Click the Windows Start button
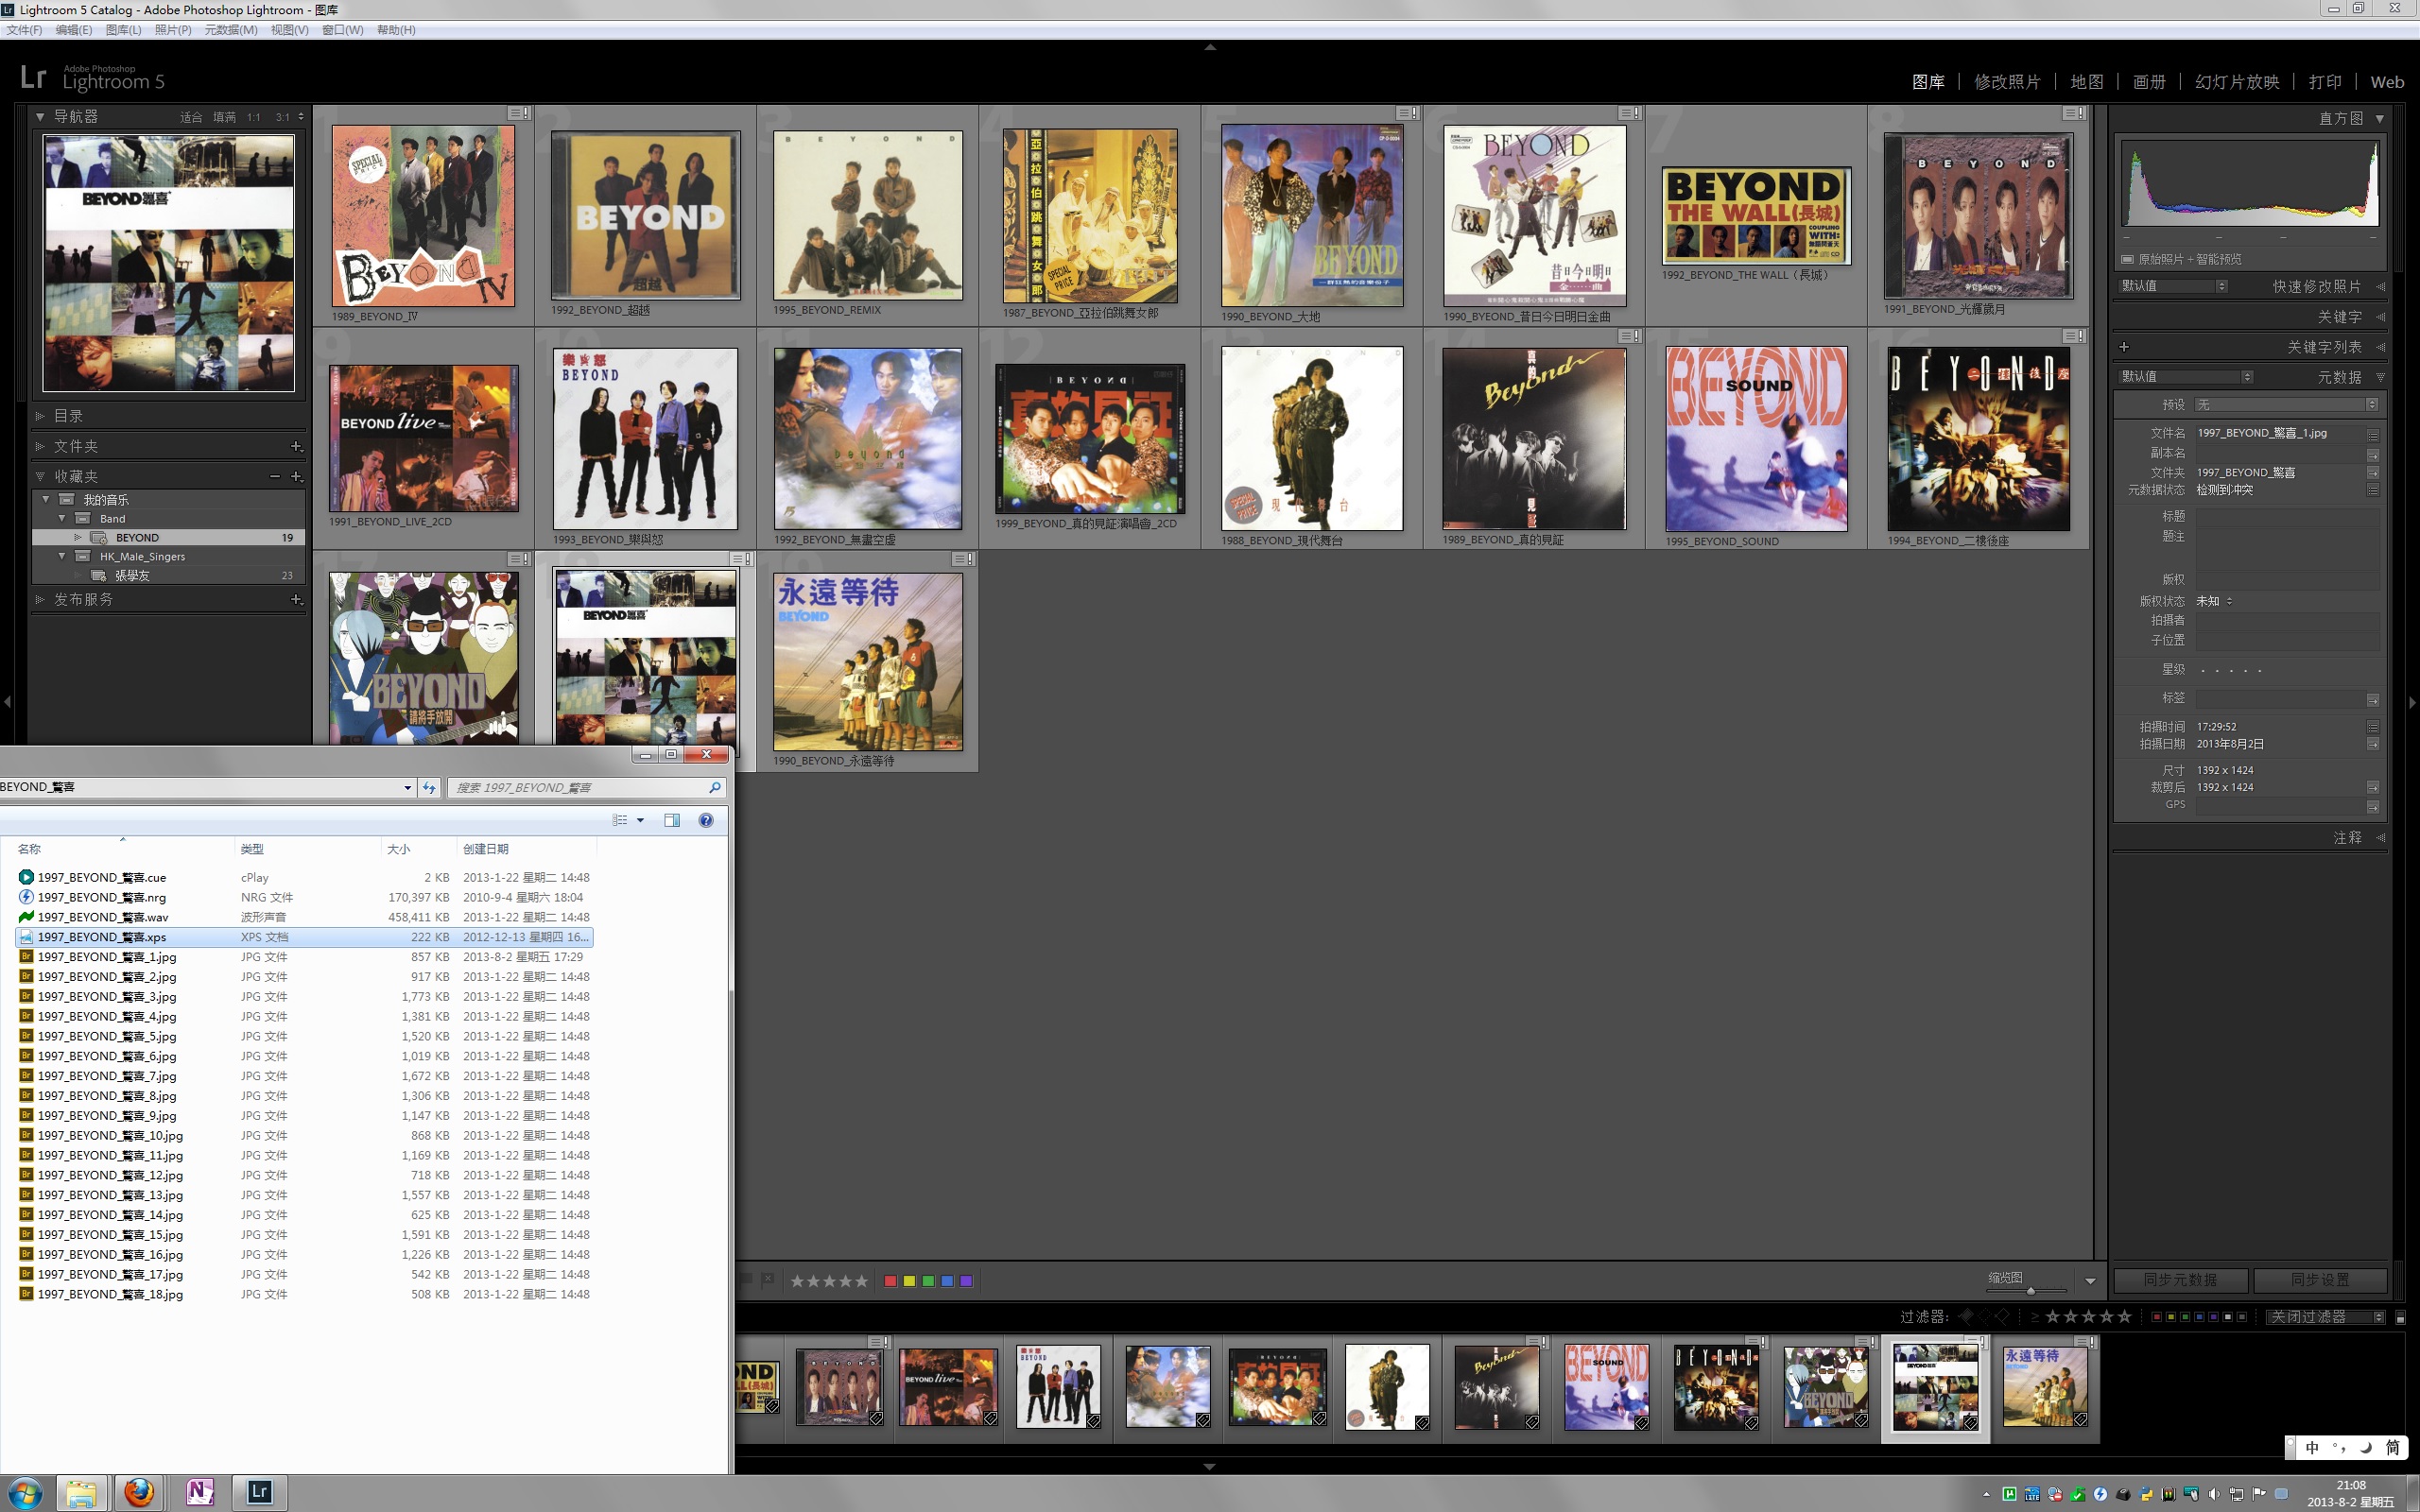The image size is (2420, 1512). [24, 1492]
